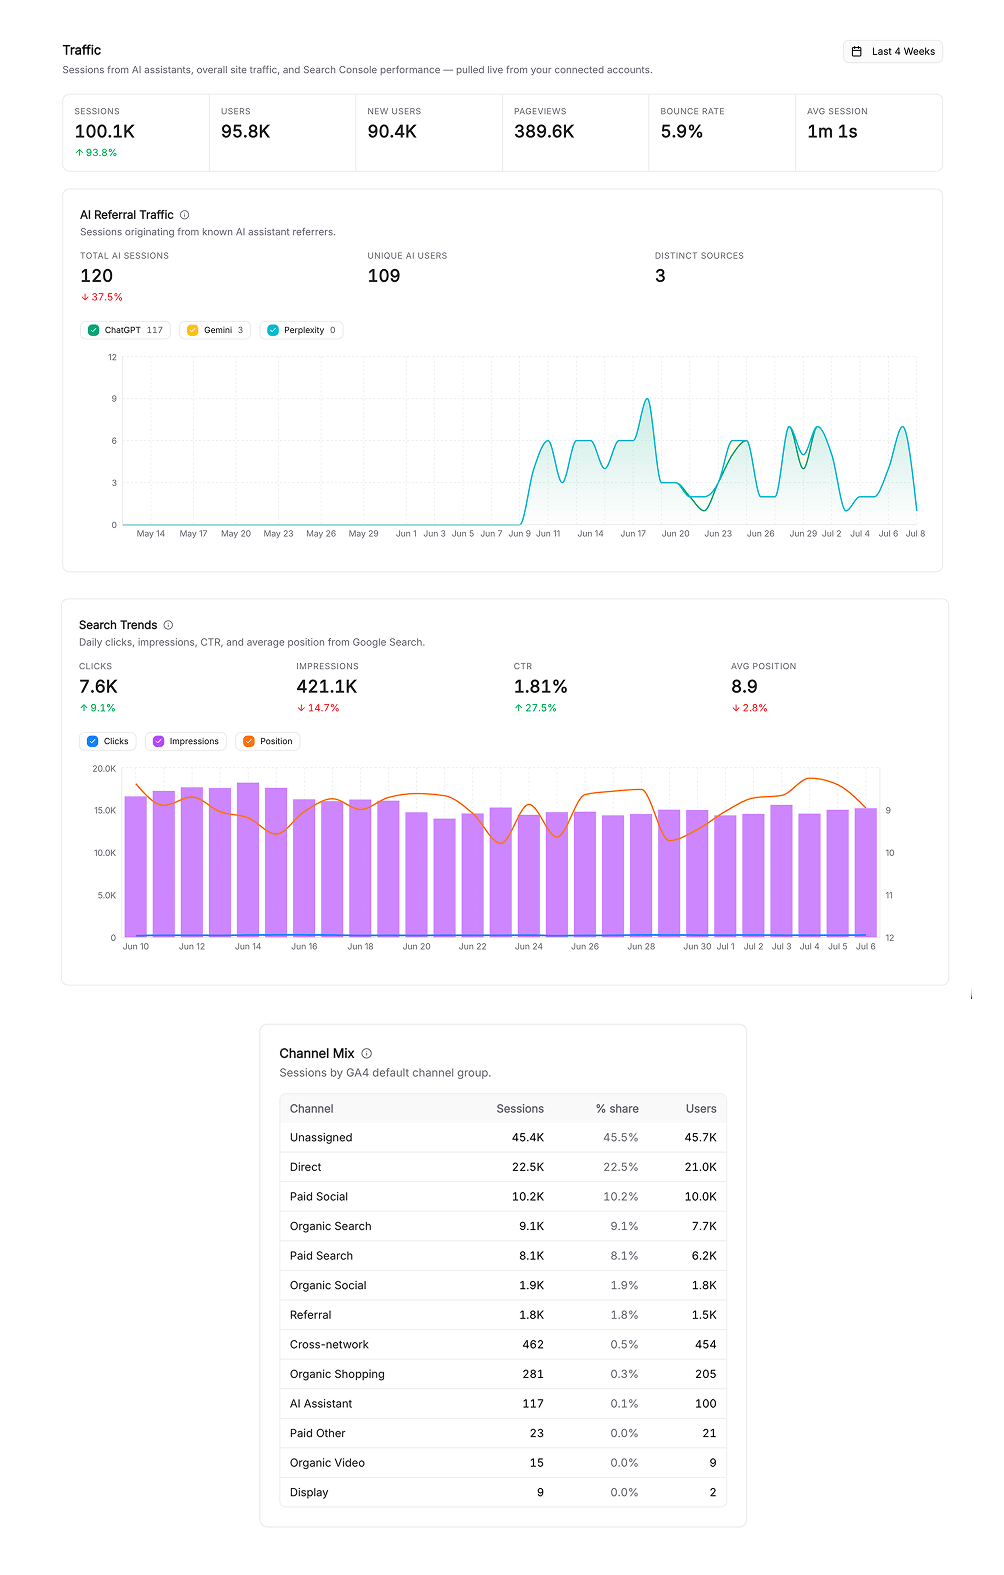
Task: Click the AI sessions change 37.5%
Action: (102, 297)
